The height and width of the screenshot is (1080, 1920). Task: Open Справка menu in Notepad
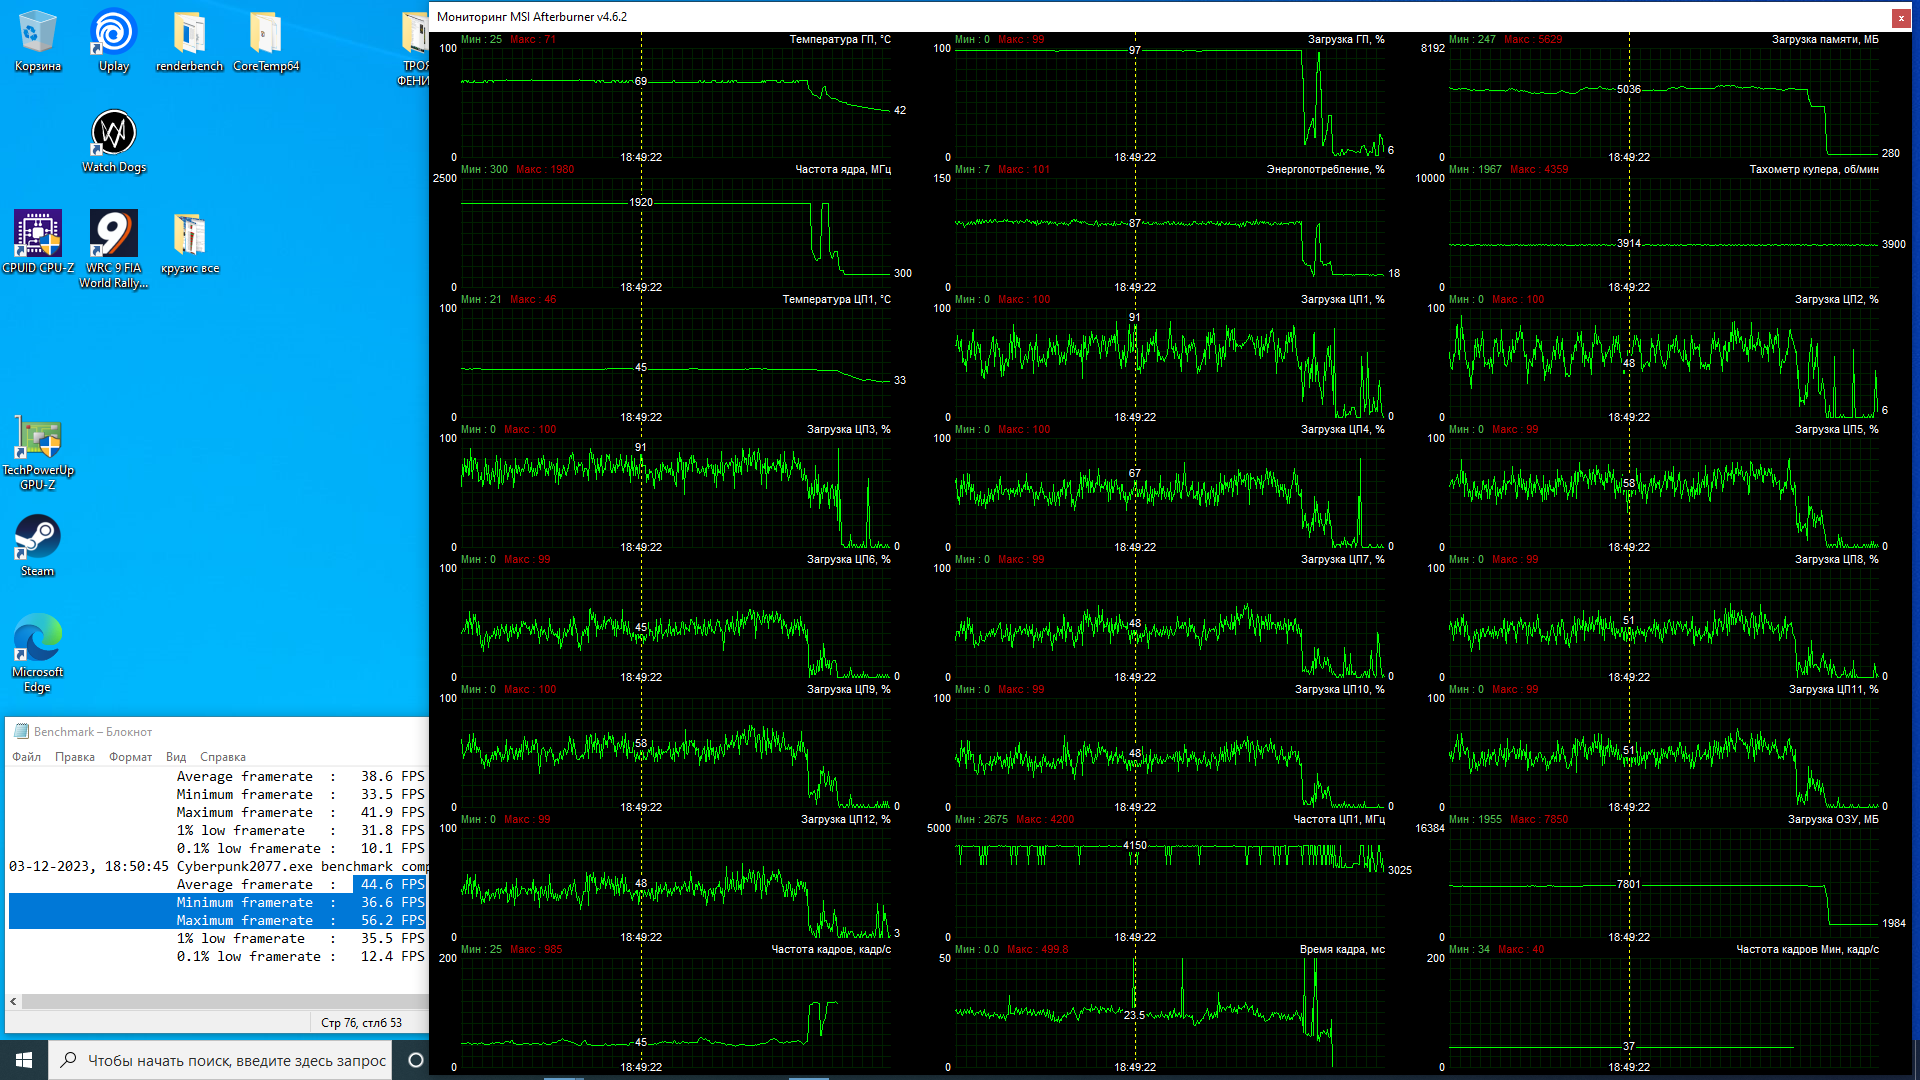click(222, 757)
